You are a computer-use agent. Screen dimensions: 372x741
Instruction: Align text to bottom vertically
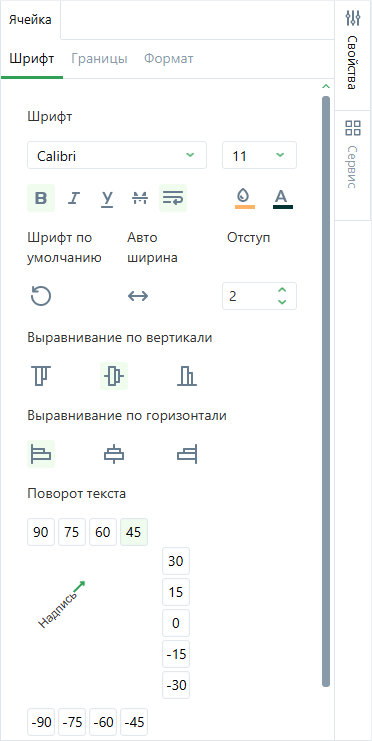187,376
